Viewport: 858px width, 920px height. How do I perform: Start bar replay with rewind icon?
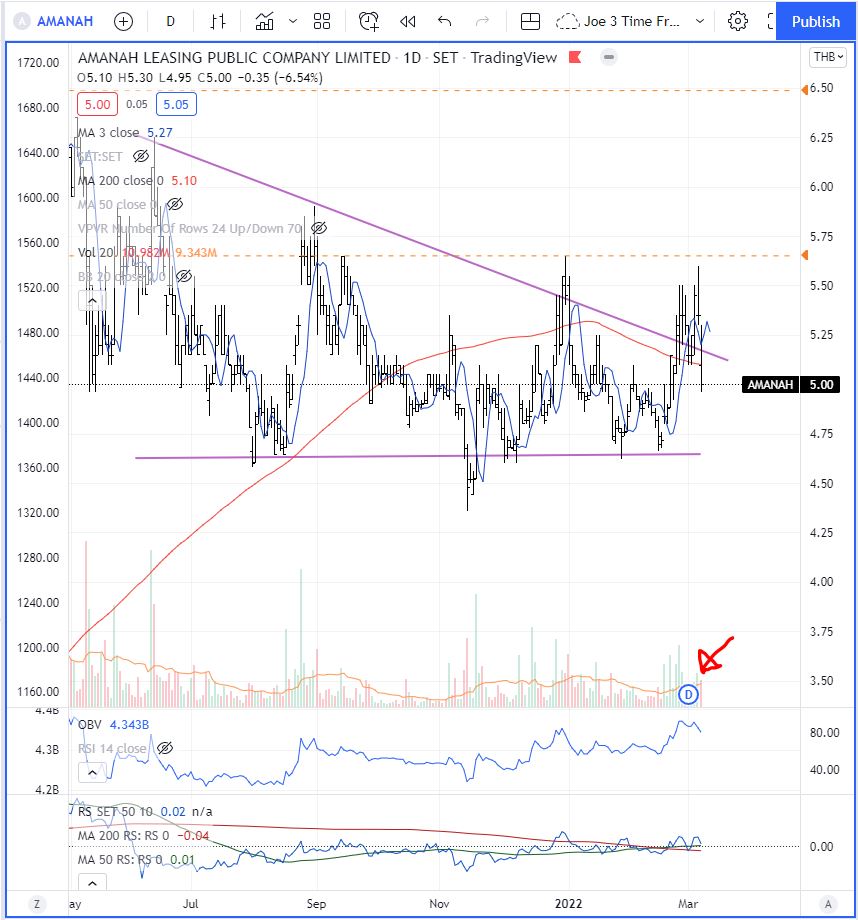[407, 22]
